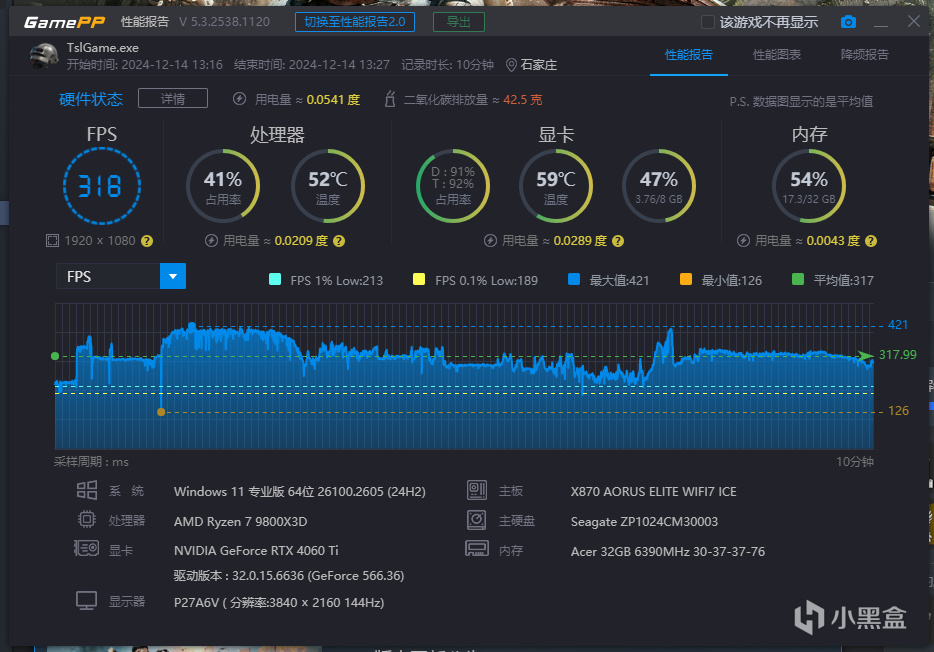The width and height of the screenshot is (934, 652).
Task: Click the main disk drive icon
Action: (477, 520)
